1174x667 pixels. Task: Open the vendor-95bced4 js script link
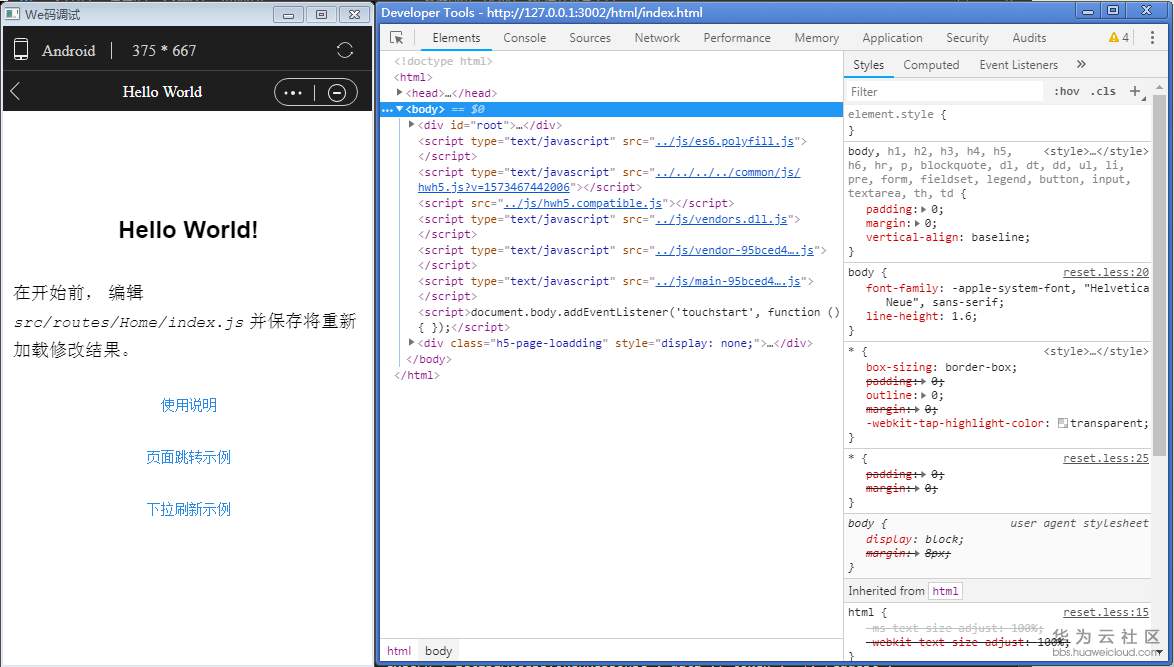734,250
